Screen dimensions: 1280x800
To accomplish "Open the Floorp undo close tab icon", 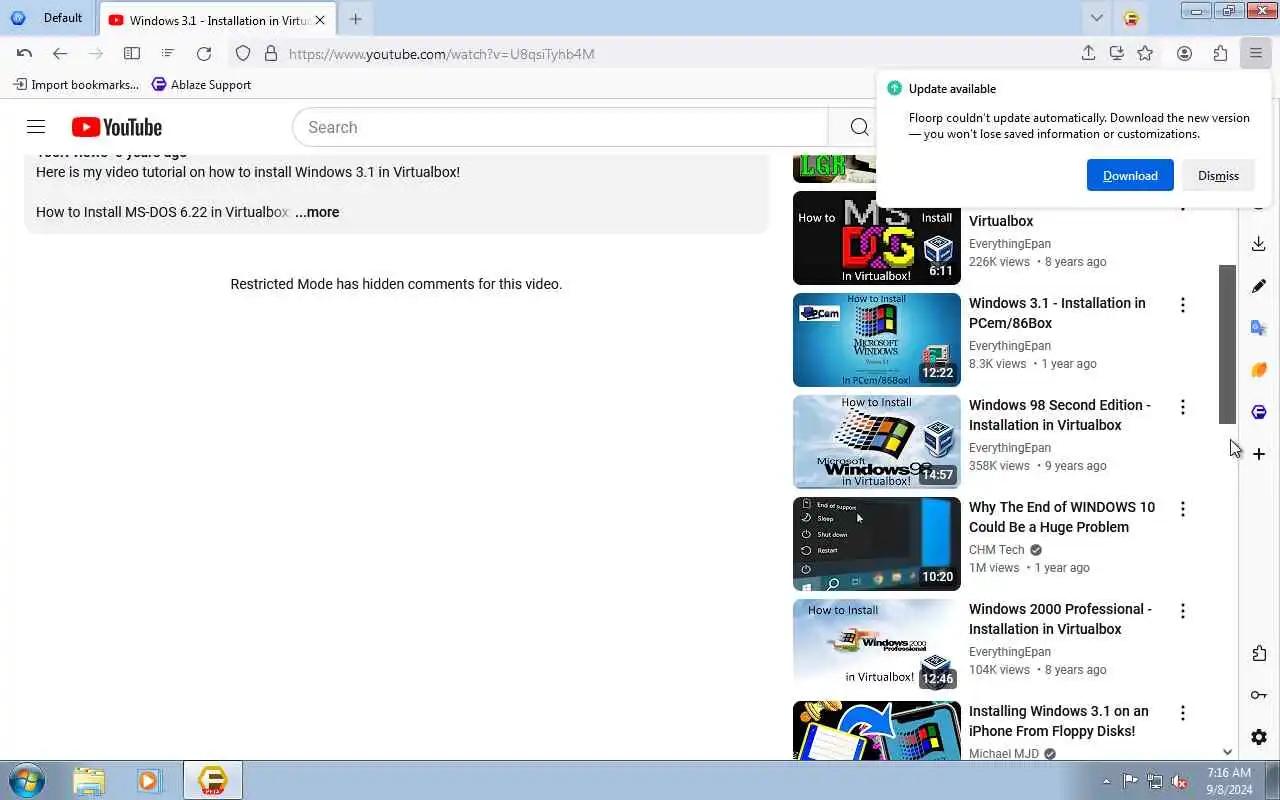I will pos(25,54).
